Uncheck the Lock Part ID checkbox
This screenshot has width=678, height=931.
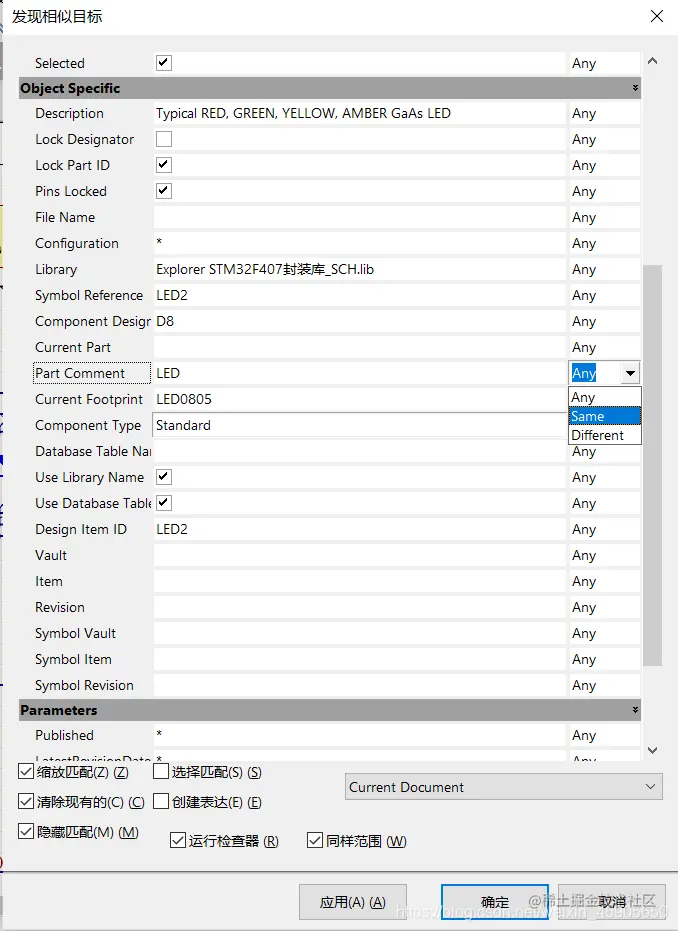point(164,164)
